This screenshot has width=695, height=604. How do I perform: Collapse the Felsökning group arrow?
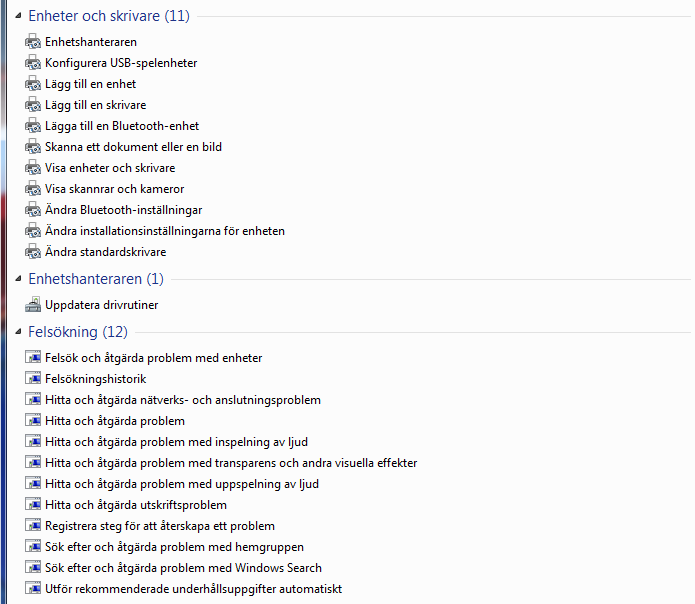(18, 331)
